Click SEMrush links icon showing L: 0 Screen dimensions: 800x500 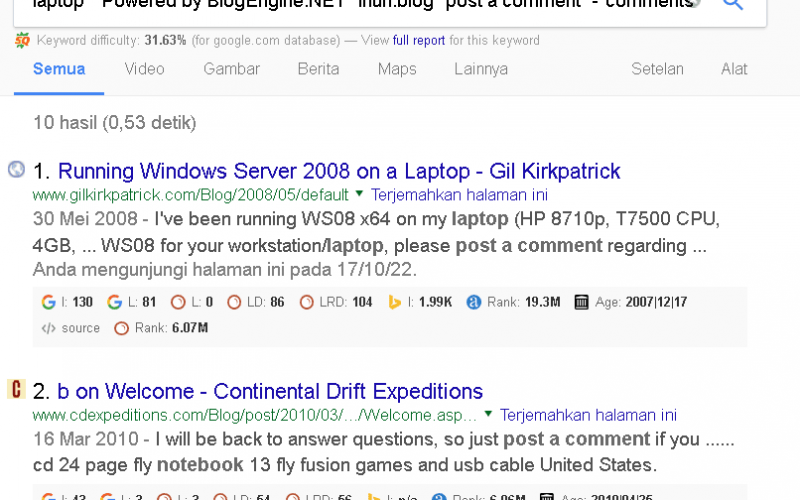tap(178, 303)
